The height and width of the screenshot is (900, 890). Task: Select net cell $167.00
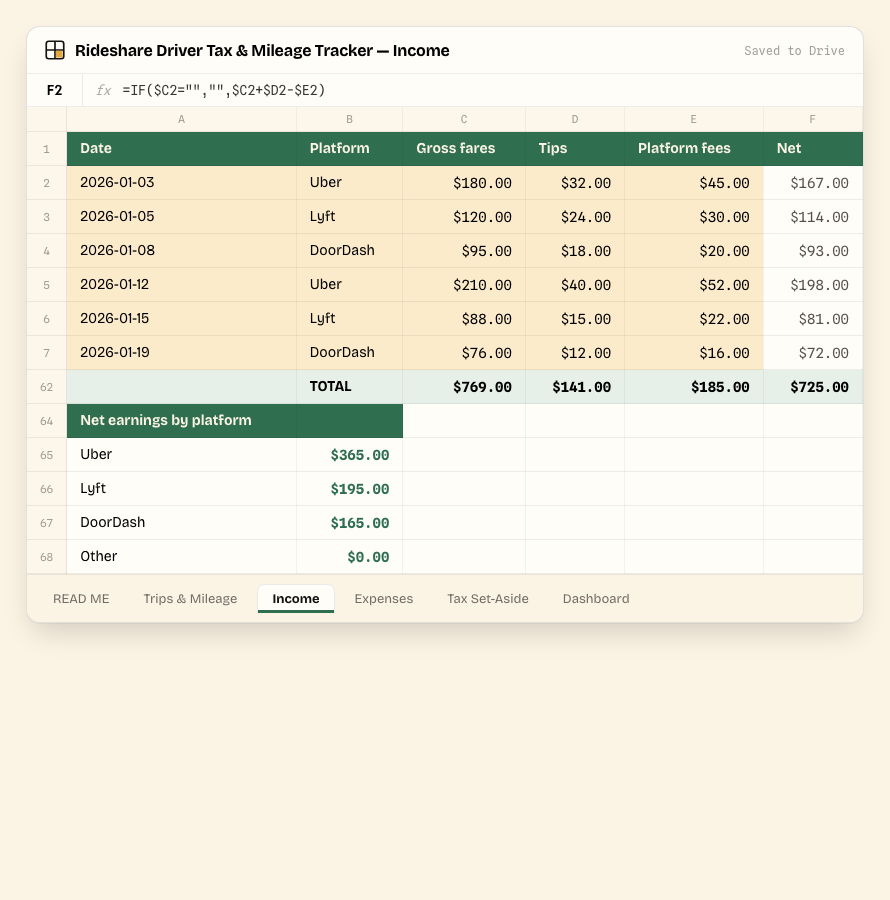tap(813, 183)
